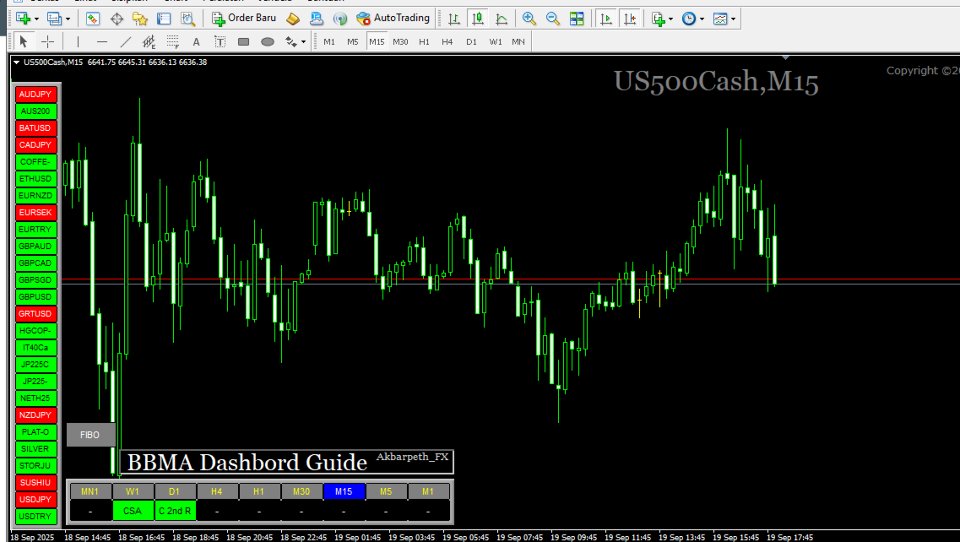Switch to M1 in timeframe toolbar
The height and width of the screenshot is (542, 960).
[x=329, y=42]
